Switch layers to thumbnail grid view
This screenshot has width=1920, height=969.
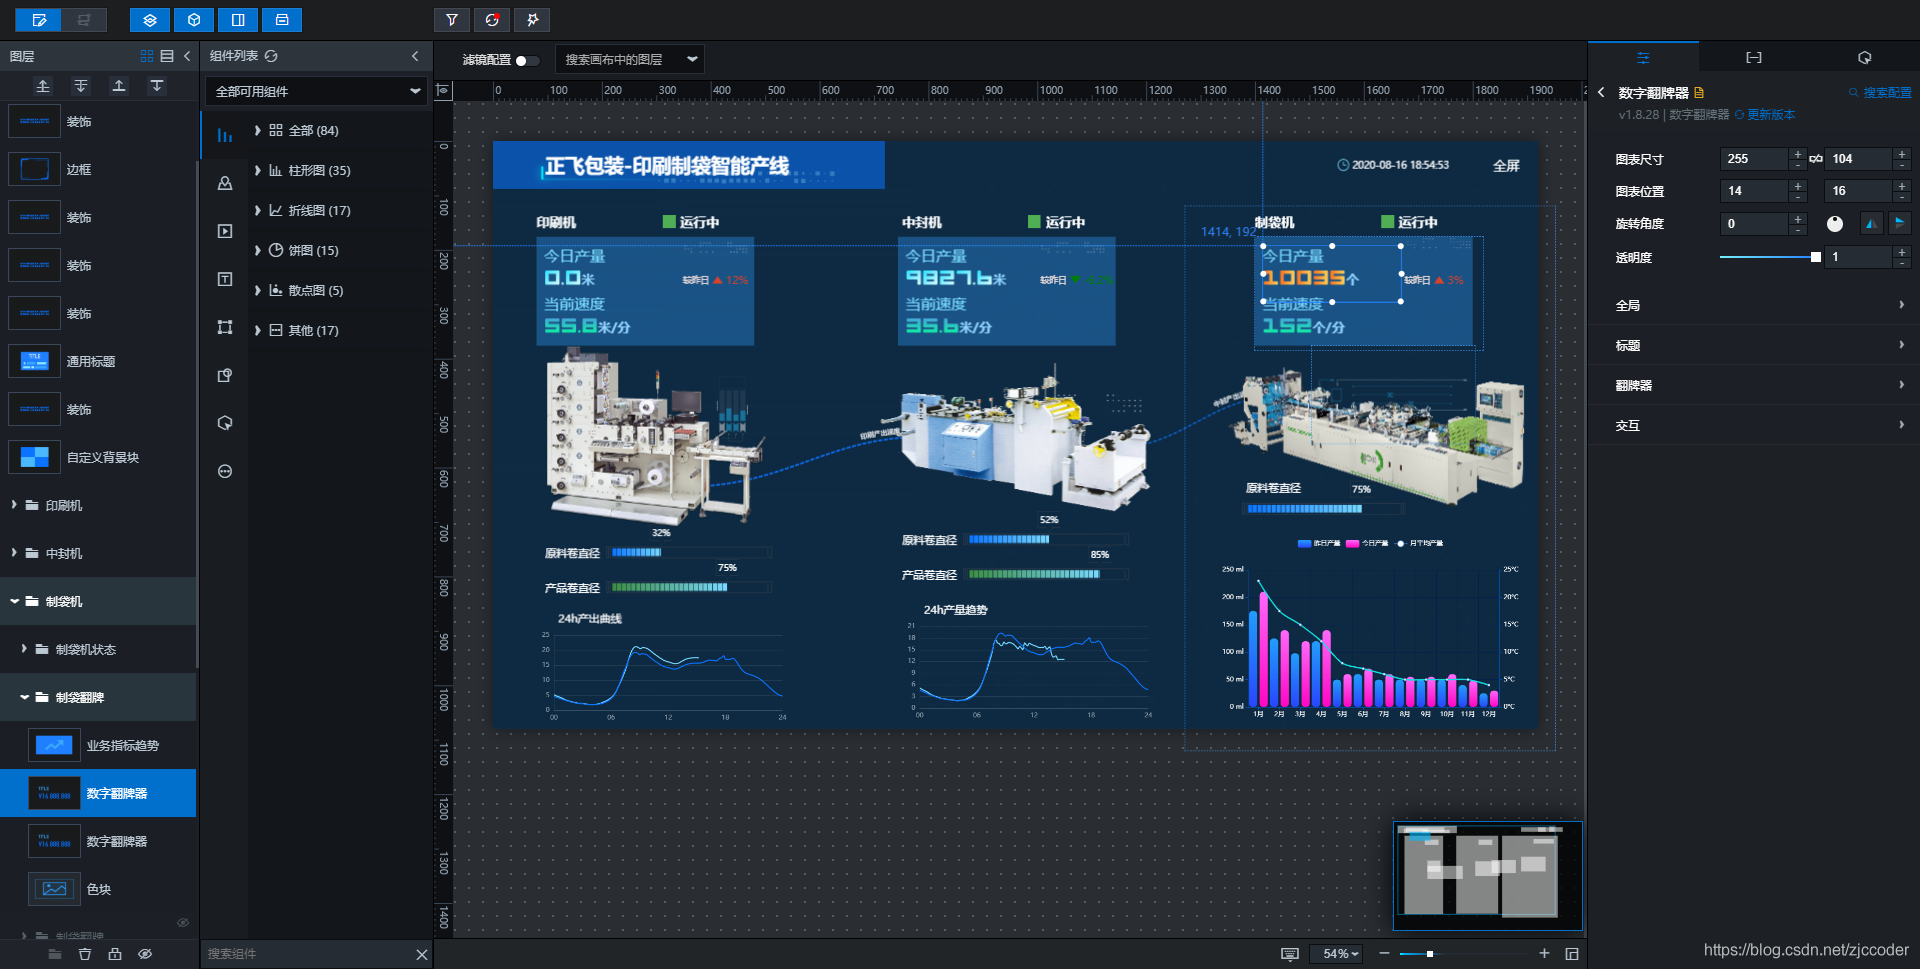(147, 56)
